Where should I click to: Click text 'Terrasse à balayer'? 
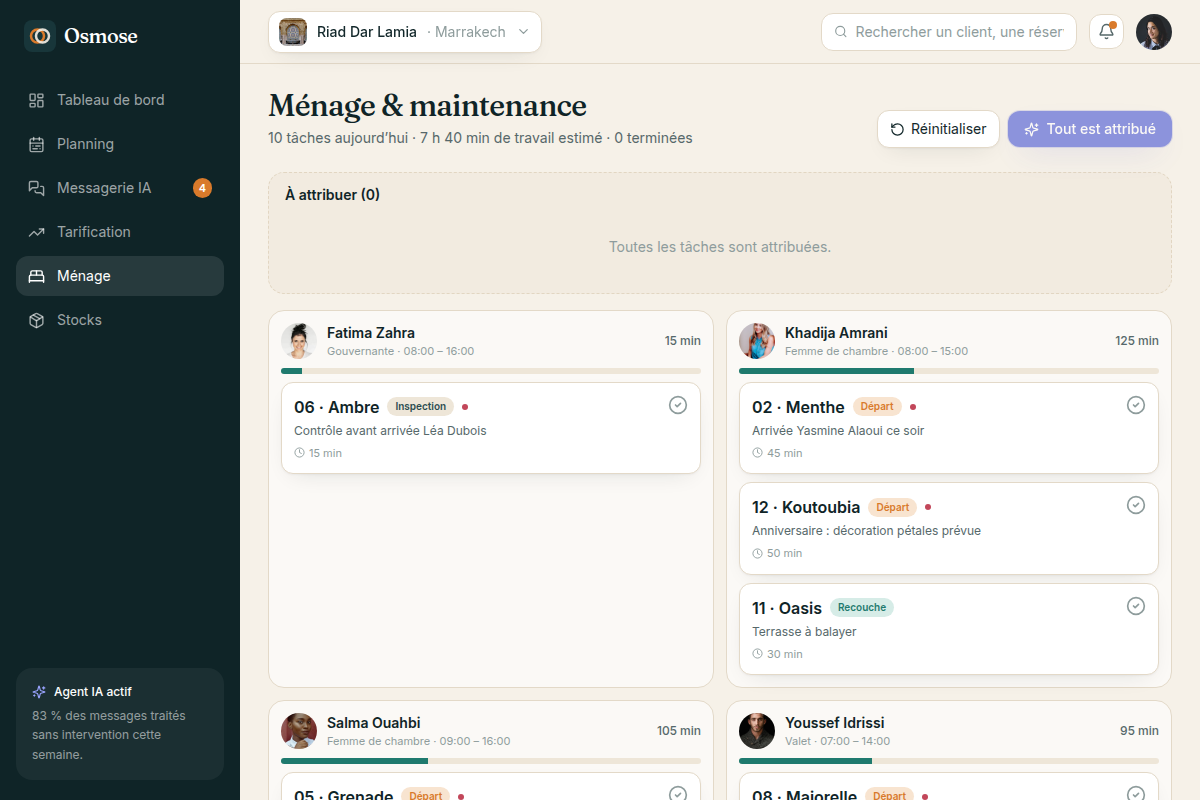(x=804, y=632)
